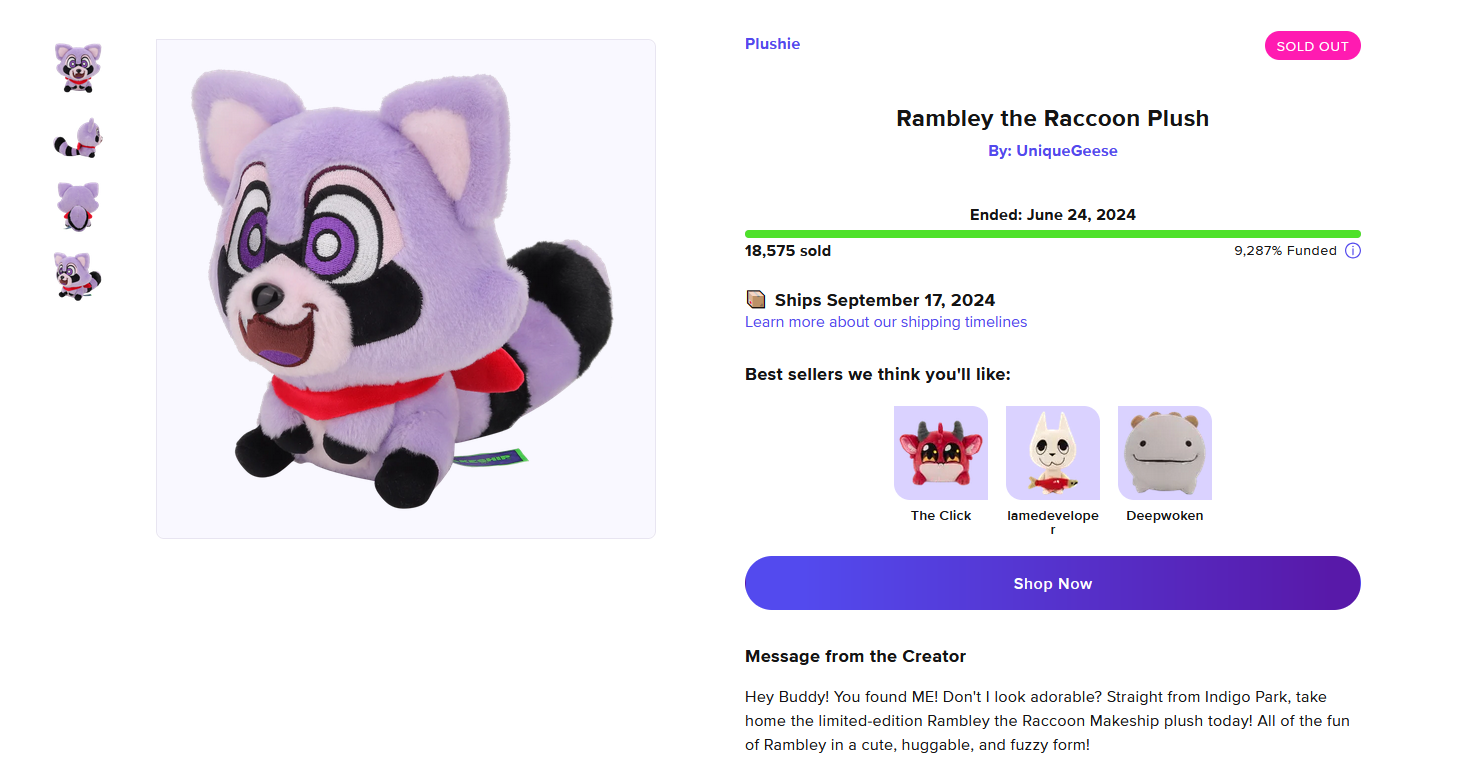
Task: Click the green funding progress bar
Action: (1052, 234)
